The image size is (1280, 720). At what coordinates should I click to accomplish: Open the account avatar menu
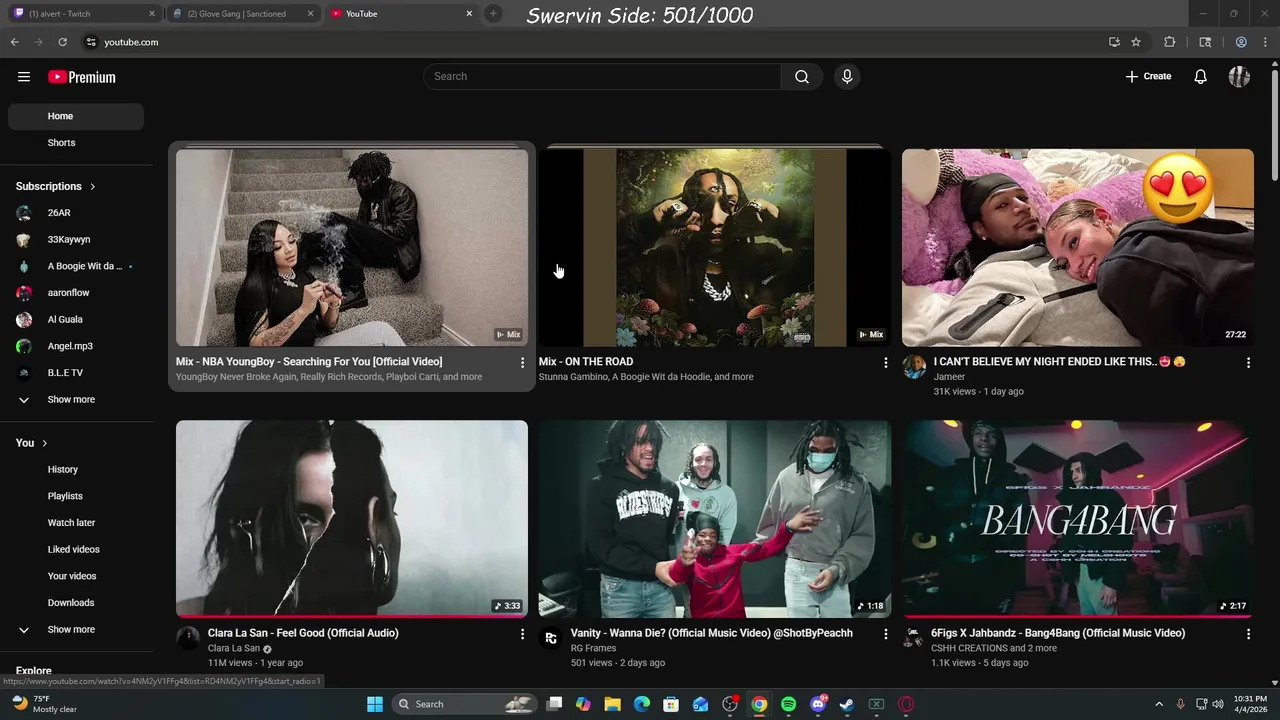(x=1240, y=77)
